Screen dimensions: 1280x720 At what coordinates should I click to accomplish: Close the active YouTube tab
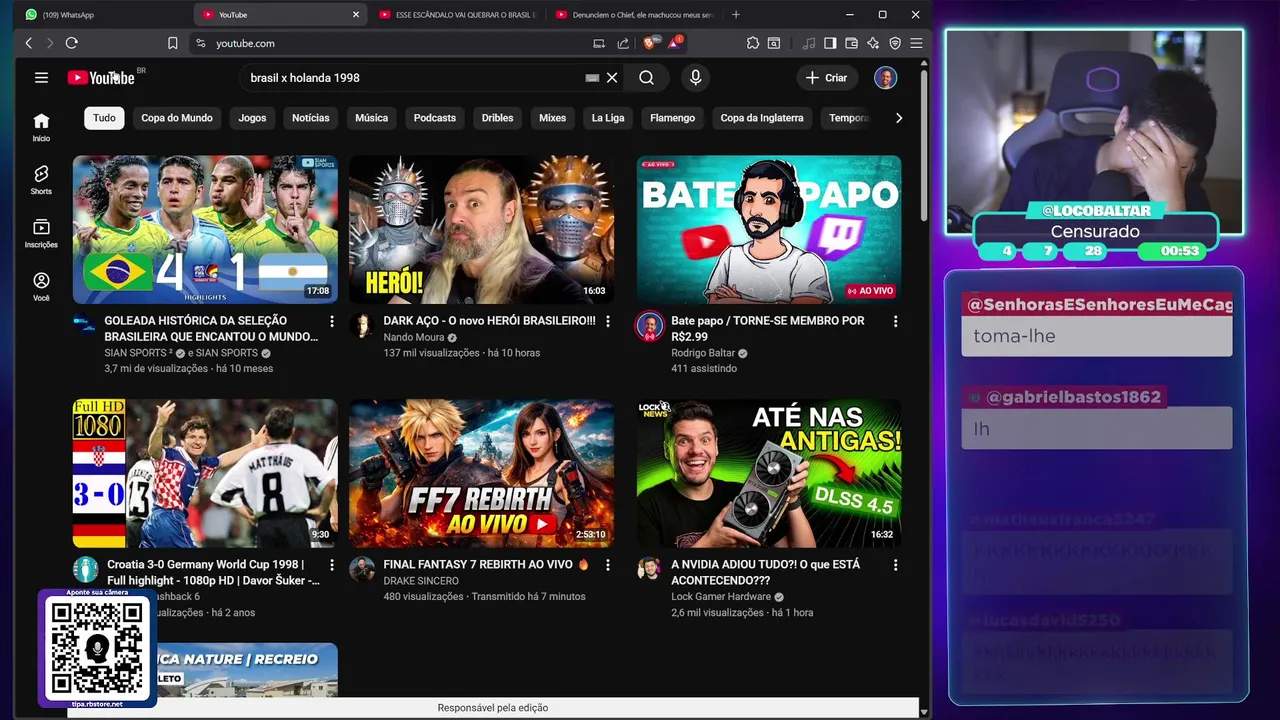355,14
